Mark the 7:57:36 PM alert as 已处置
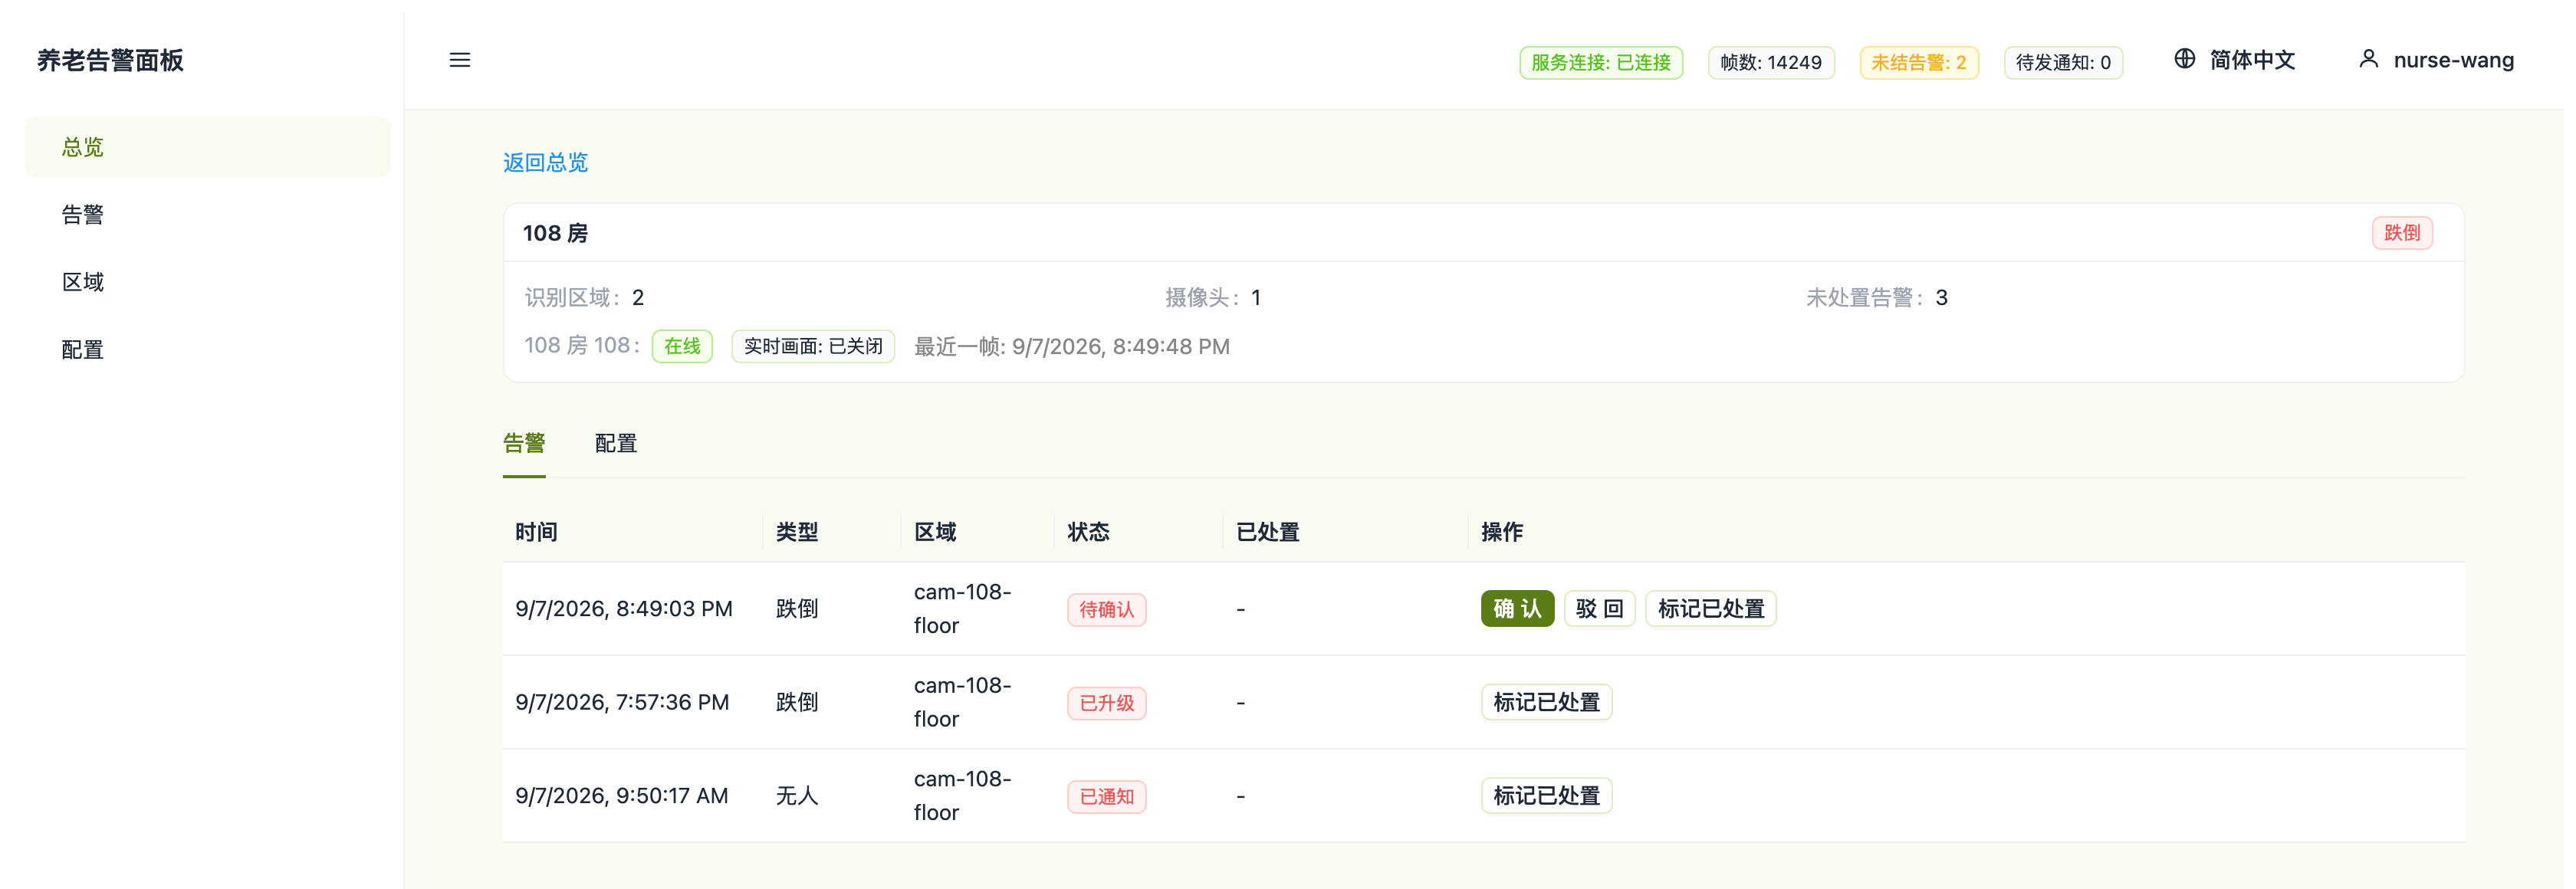The image size is (2576, 889). click(1546, 702)
